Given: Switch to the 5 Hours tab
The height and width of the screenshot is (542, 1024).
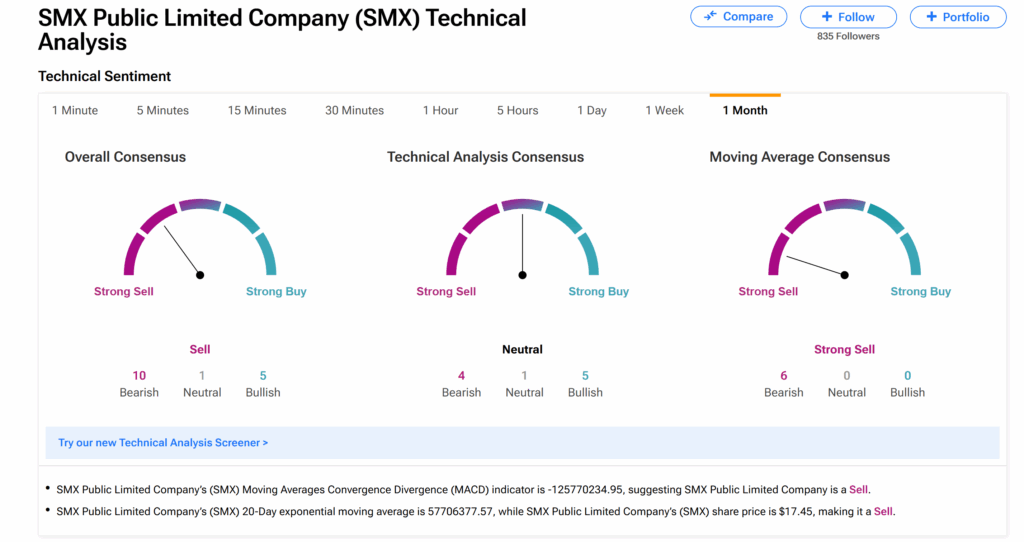Looking at the screenshot, I should (517, 110).
